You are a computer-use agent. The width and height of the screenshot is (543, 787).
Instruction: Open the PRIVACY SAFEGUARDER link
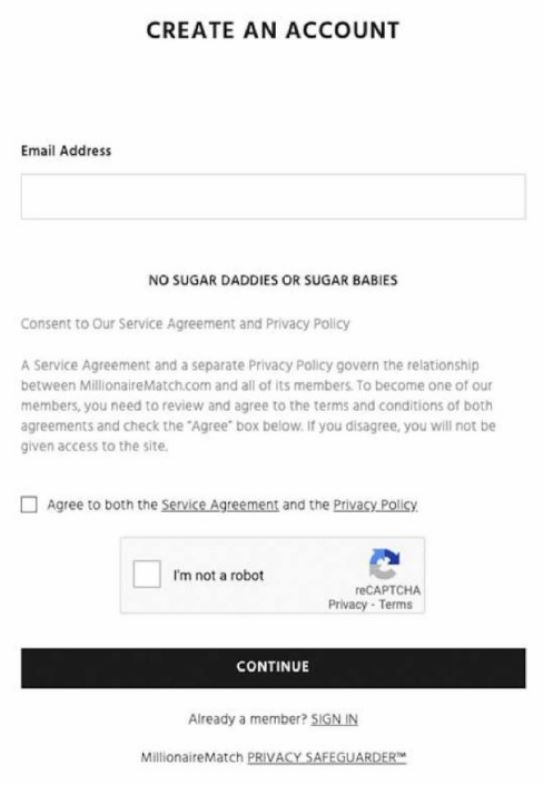327,757
